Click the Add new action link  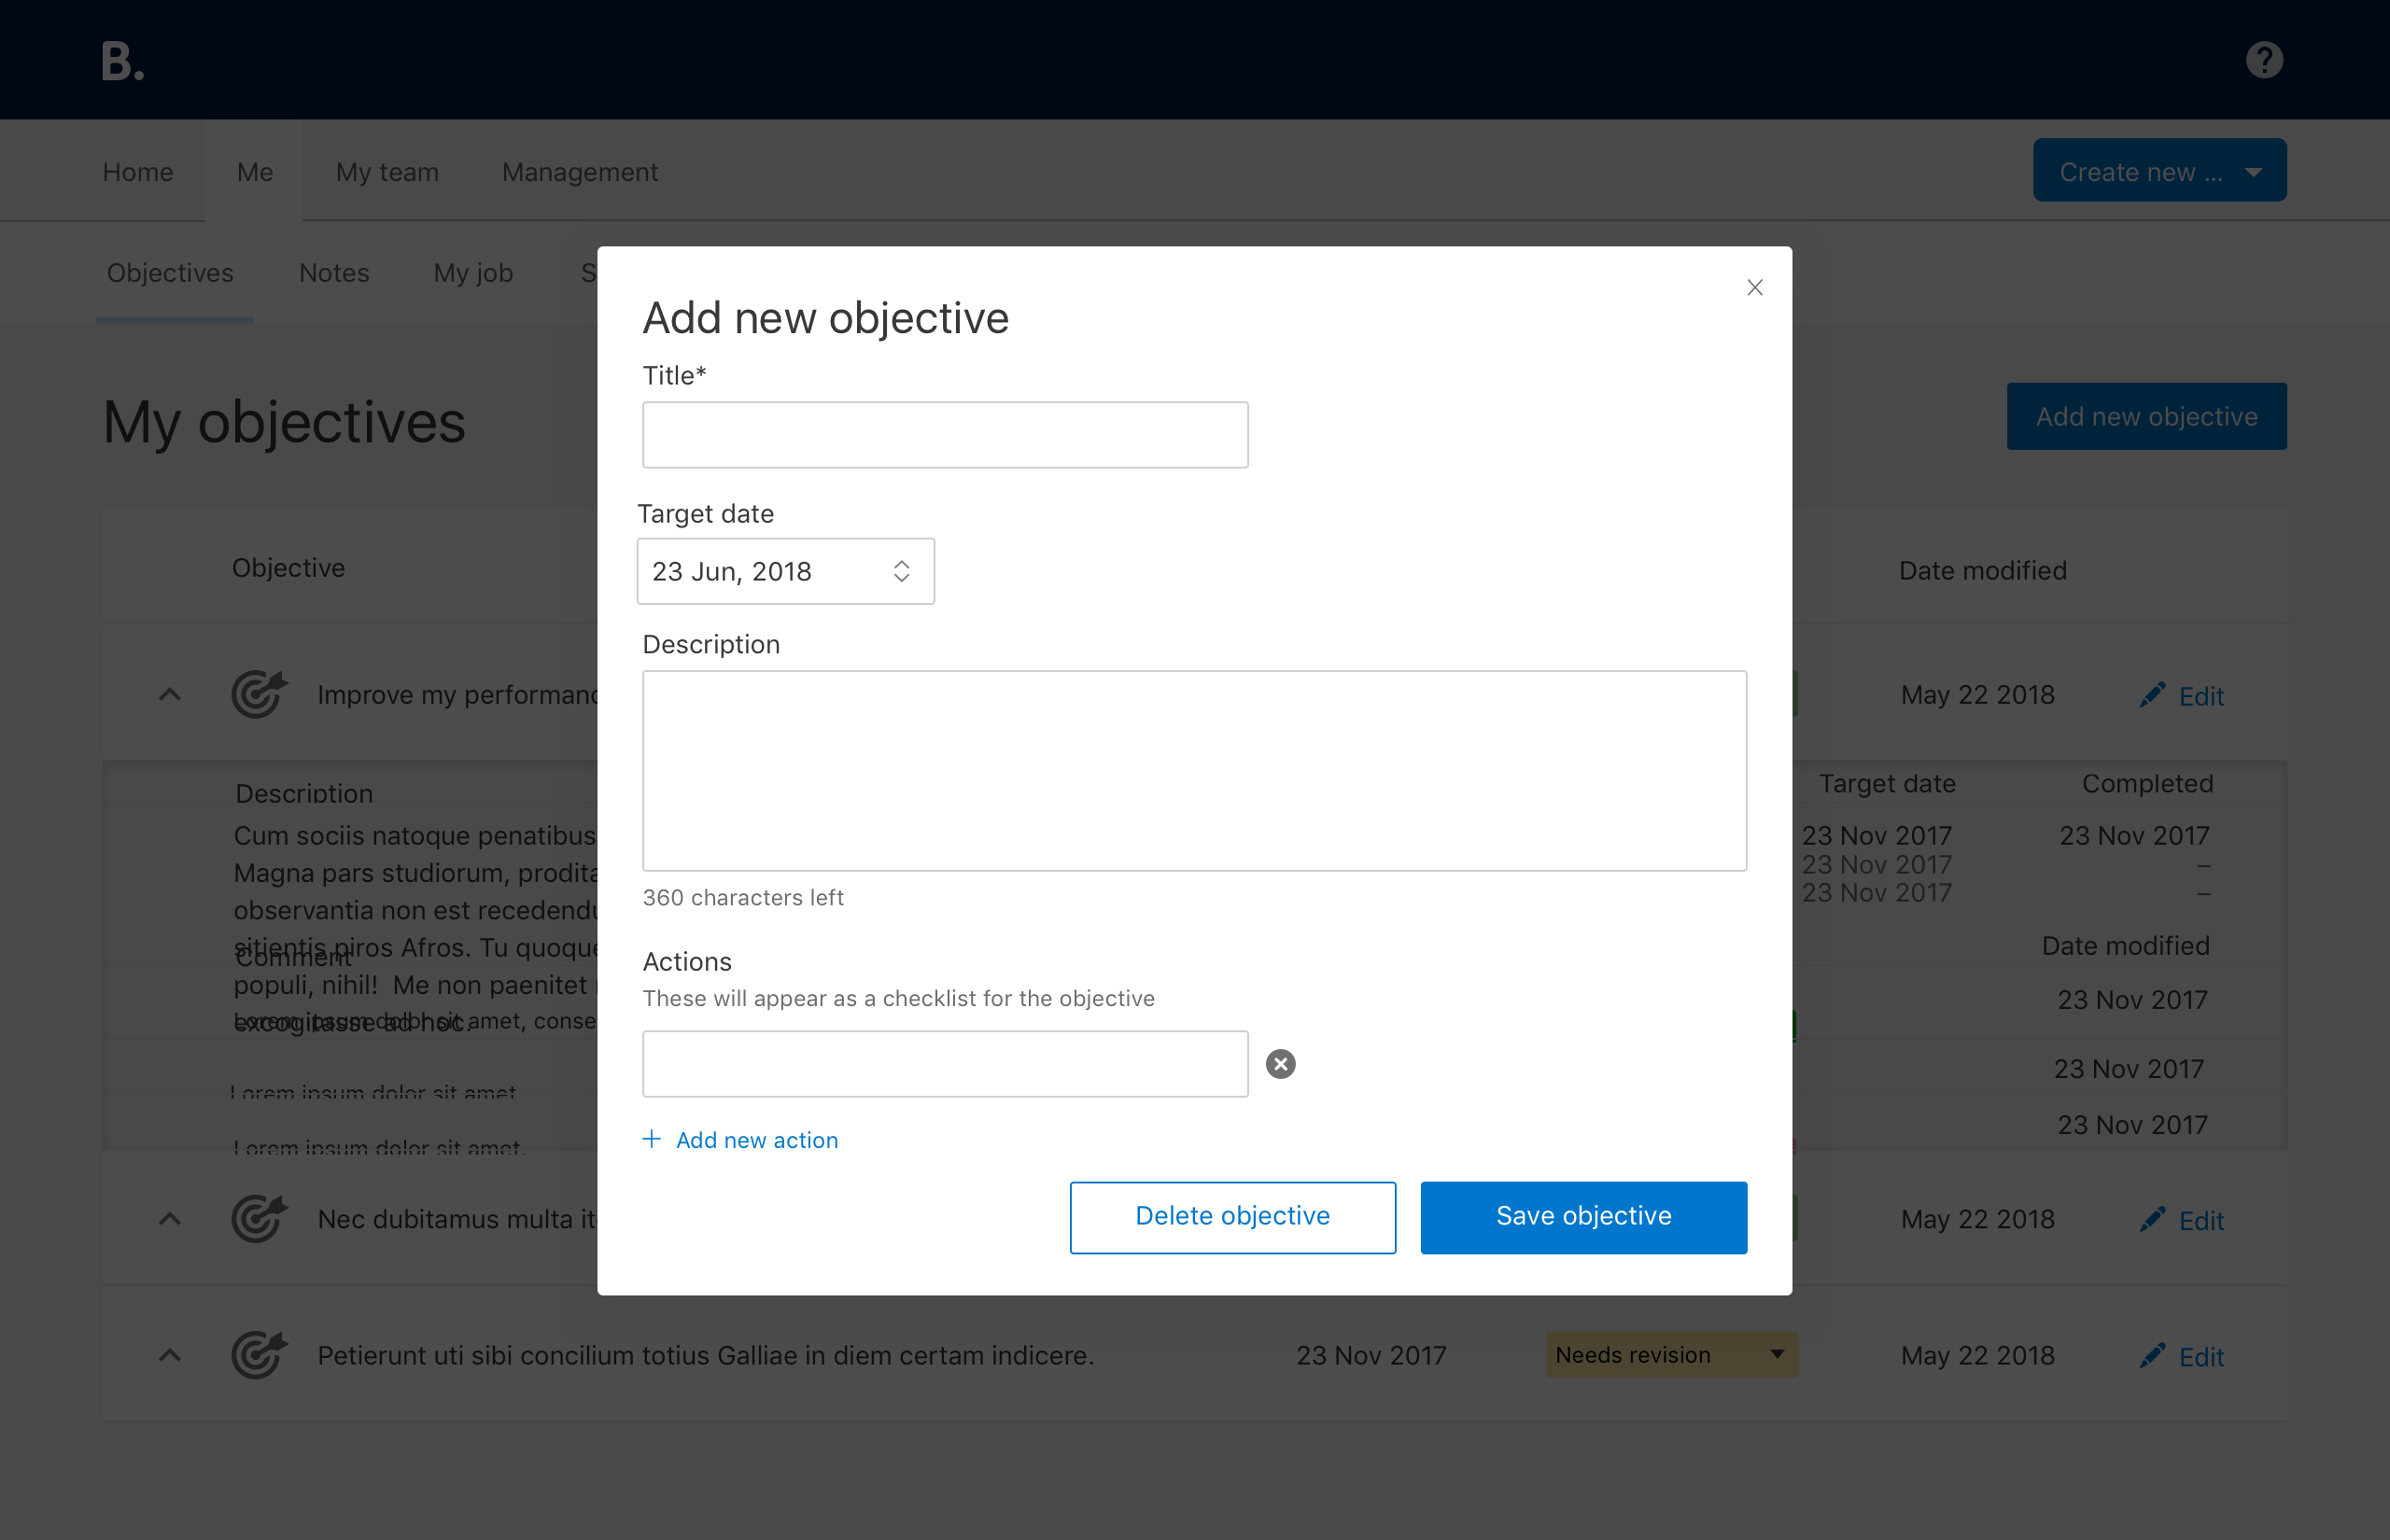(x=757, y=1140)
